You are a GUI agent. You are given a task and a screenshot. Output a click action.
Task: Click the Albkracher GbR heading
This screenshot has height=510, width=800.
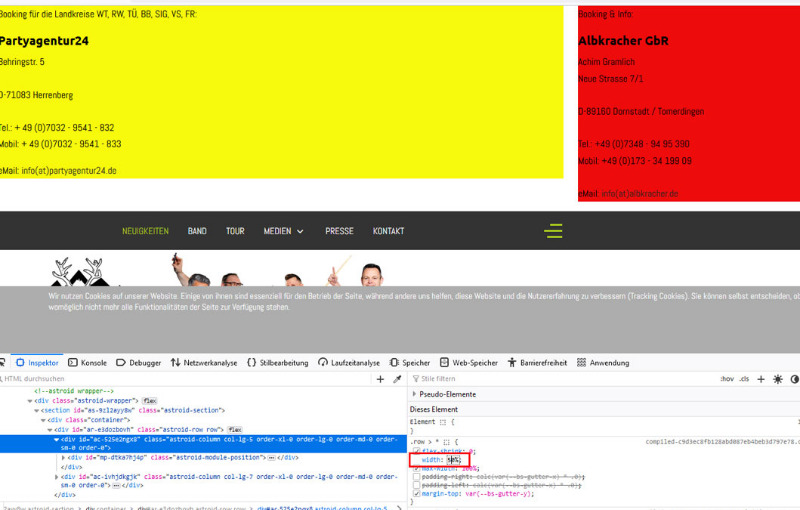point(623,41)
